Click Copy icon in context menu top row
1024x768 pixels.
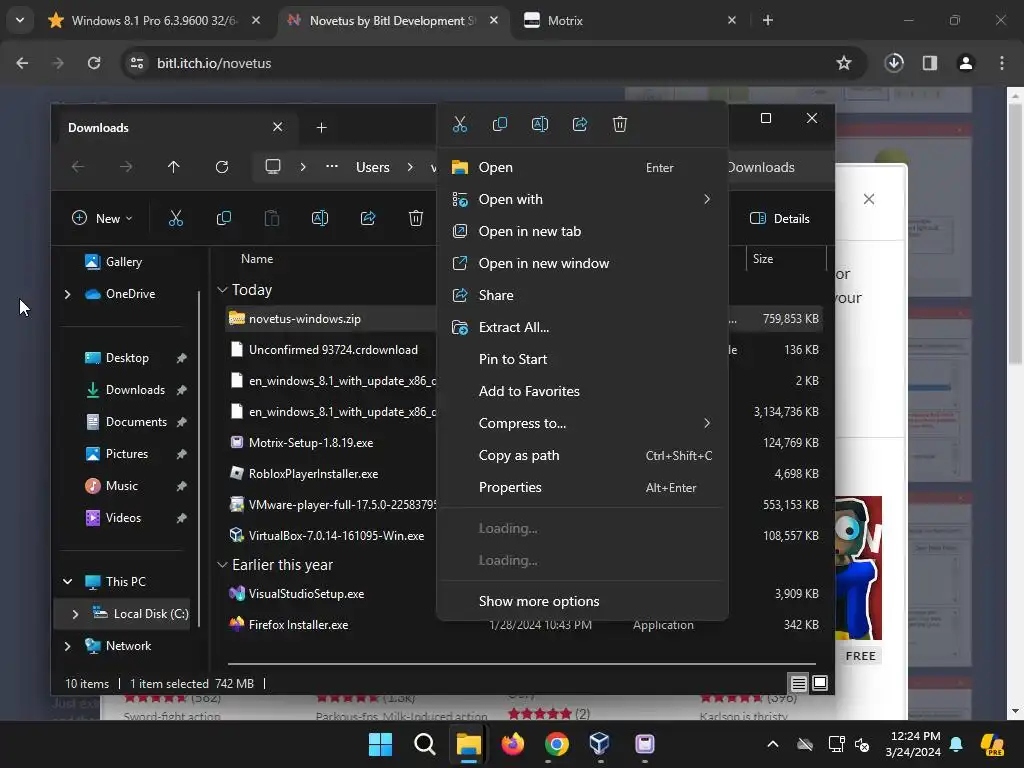(500, 124)
